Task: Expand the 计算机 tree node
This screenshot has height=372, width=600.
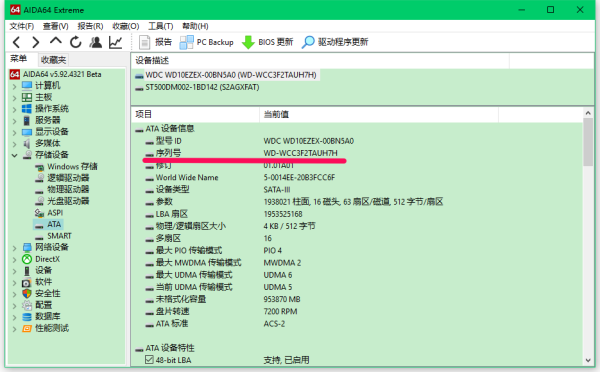Action: 15,86
